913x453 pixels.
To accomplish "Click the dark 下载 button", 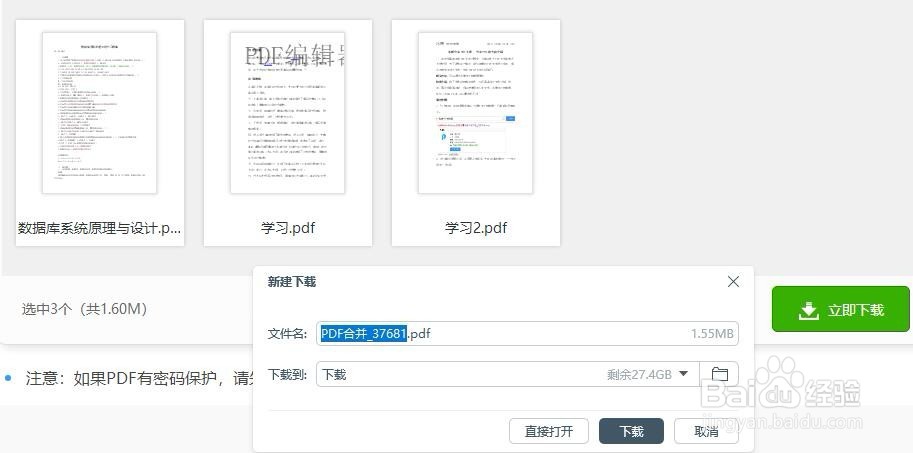I will tap(631, 431).
